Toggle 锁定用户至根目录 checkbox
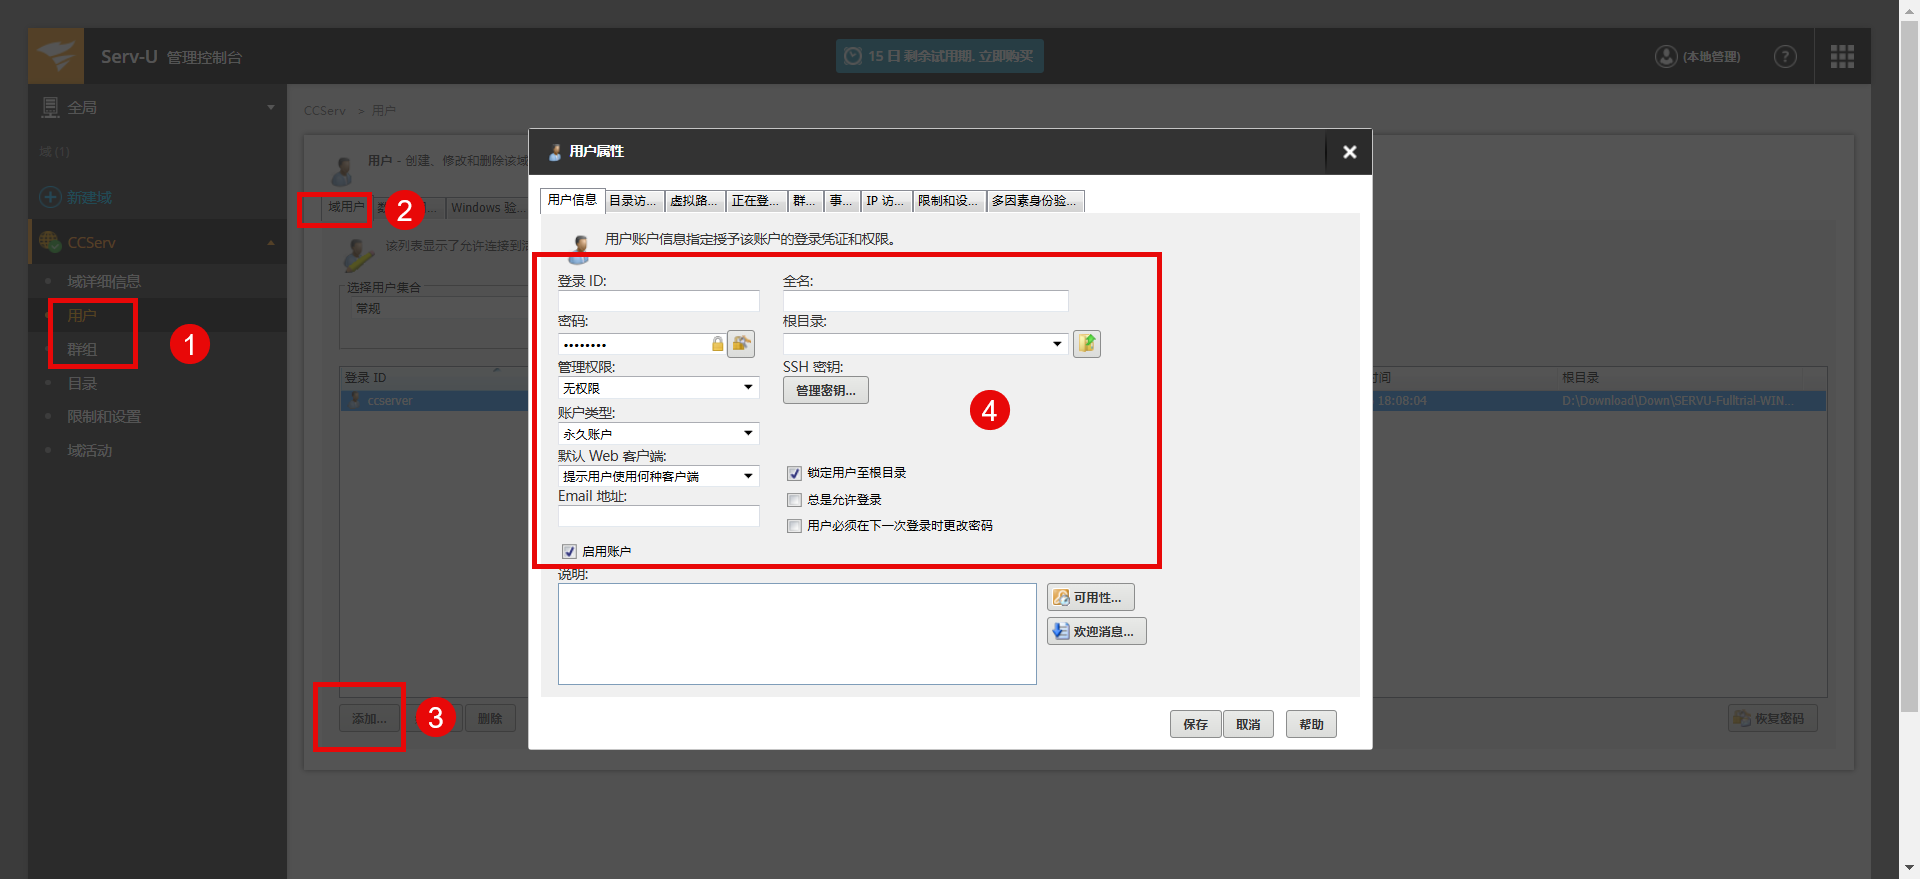The height and width of the screenshot is (879, 1920). 794,473
